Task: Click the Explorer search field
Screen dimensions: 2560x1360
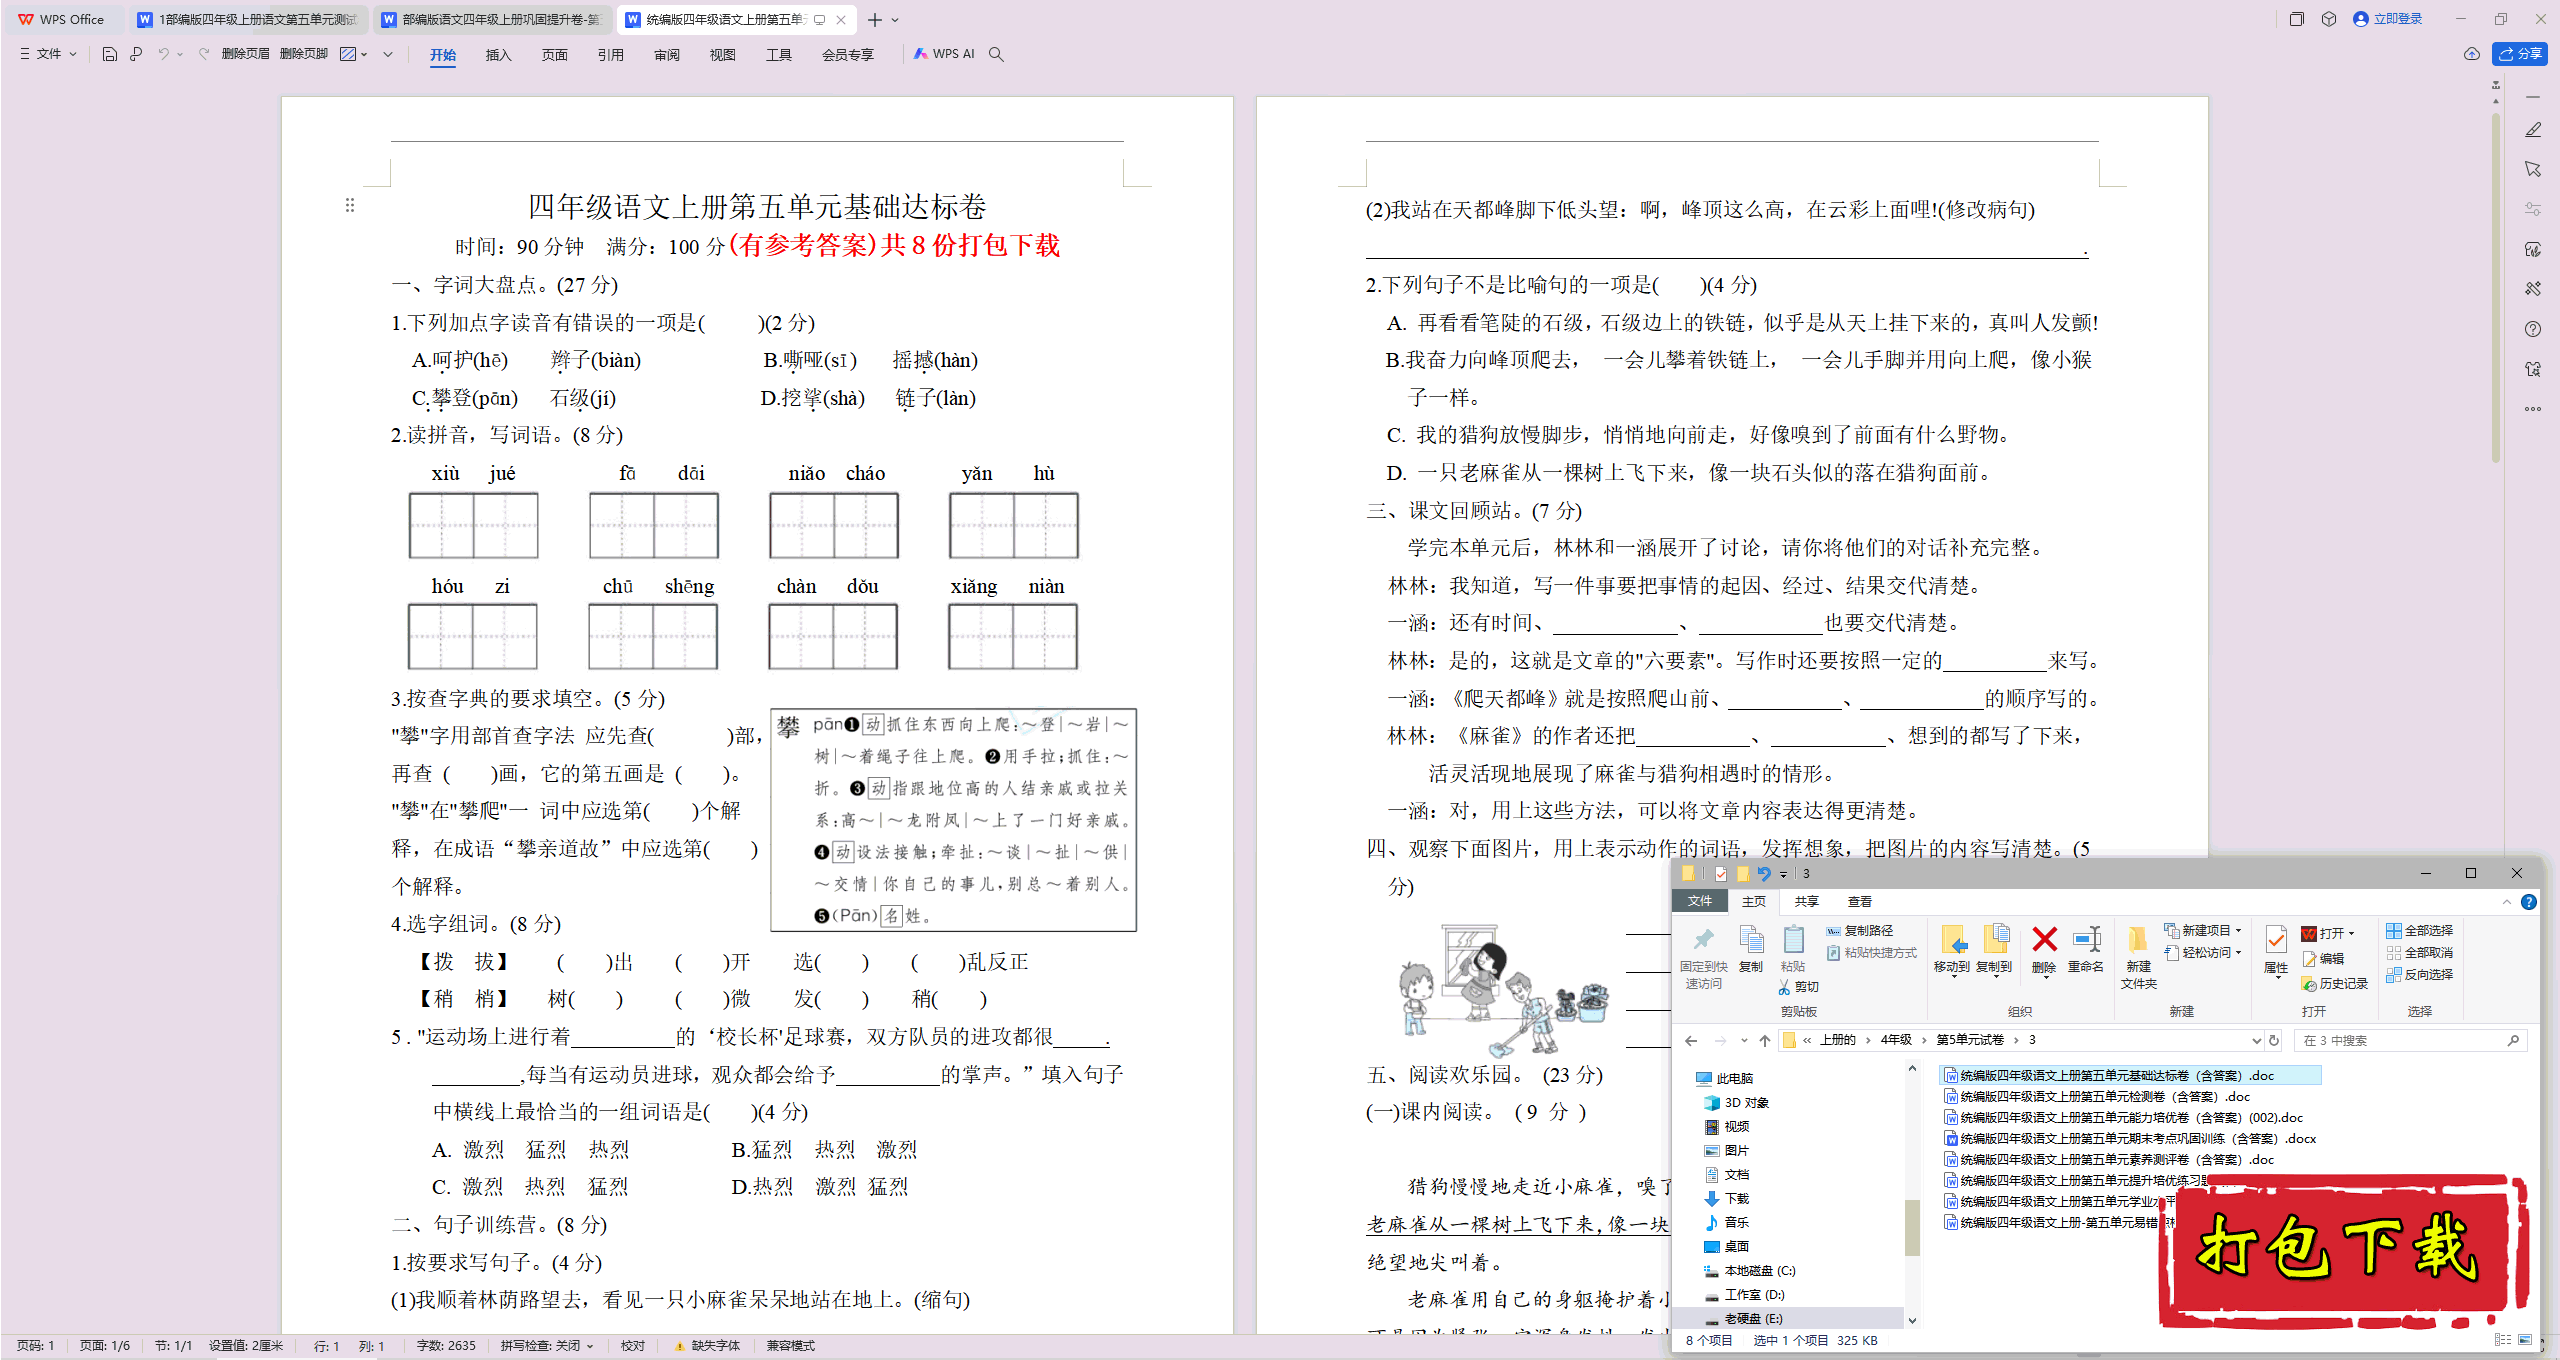Action: (x=2410, y=1041)
